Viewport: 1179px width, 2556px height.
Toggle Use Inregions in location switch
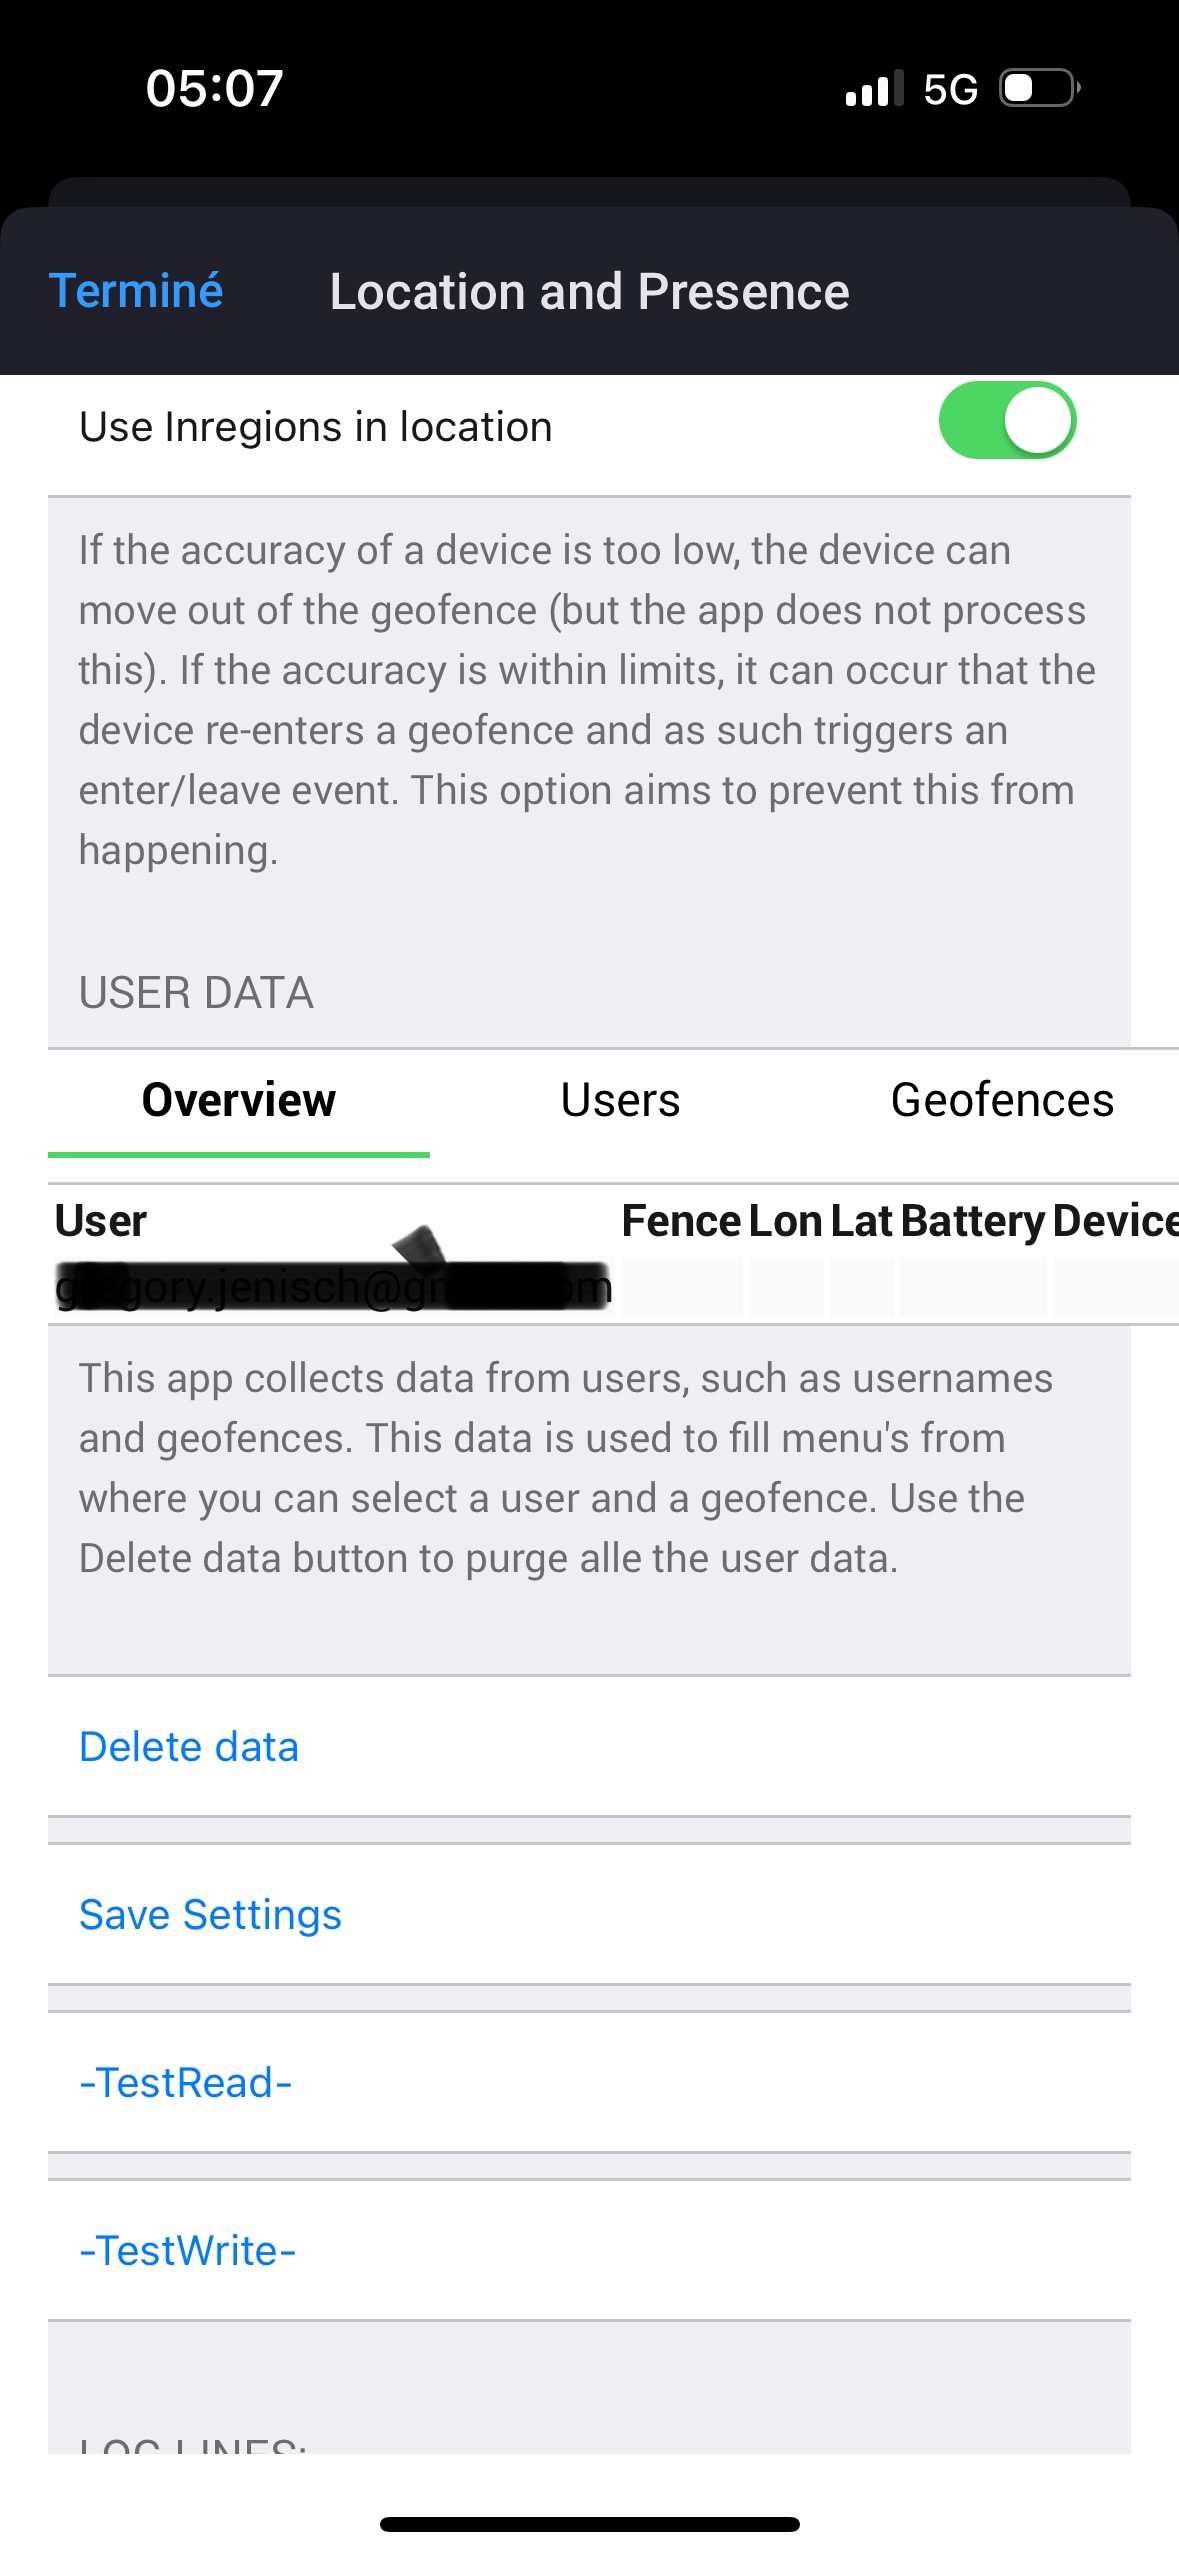point(1007,421)
